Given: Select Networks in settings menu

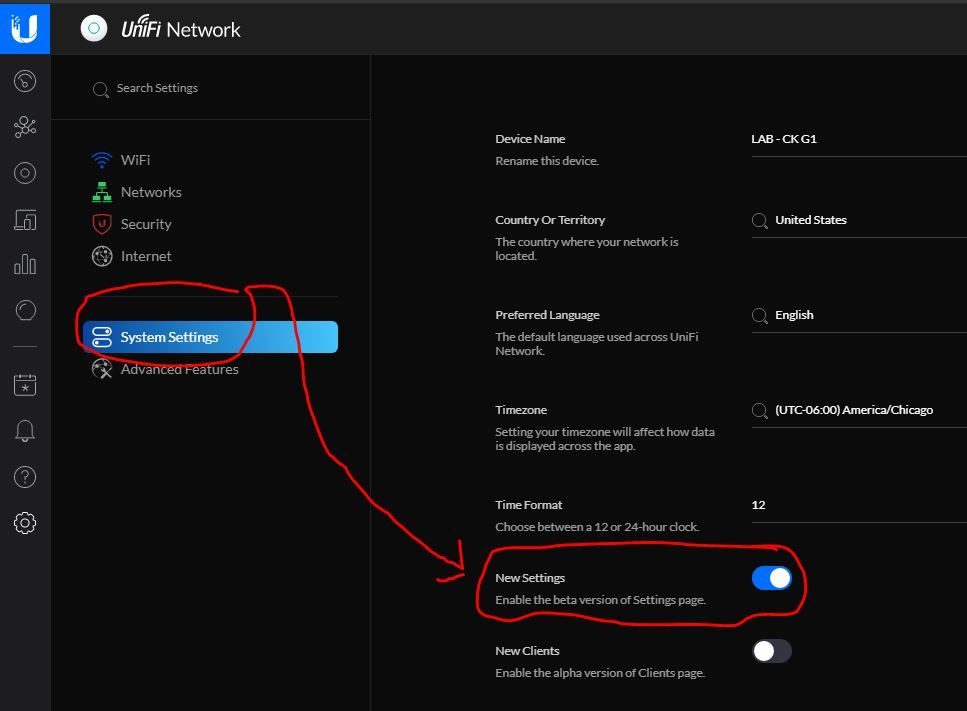Looking at the screenshot, I should (150, 192).
